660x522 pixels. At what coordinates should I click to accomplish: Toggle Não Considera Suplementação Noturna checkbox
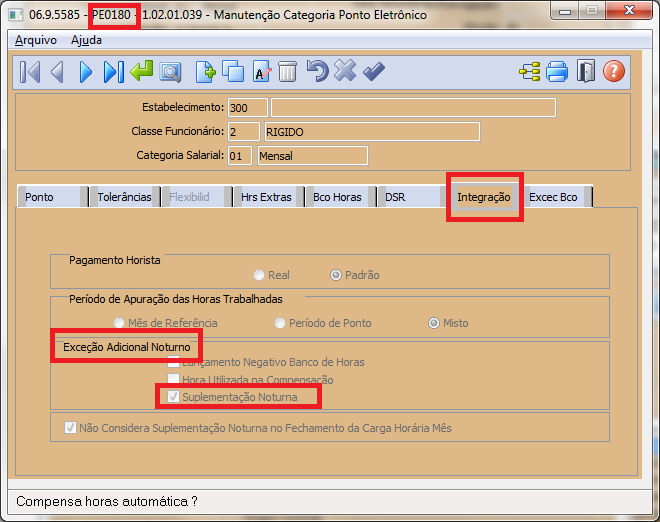(70, 428)
